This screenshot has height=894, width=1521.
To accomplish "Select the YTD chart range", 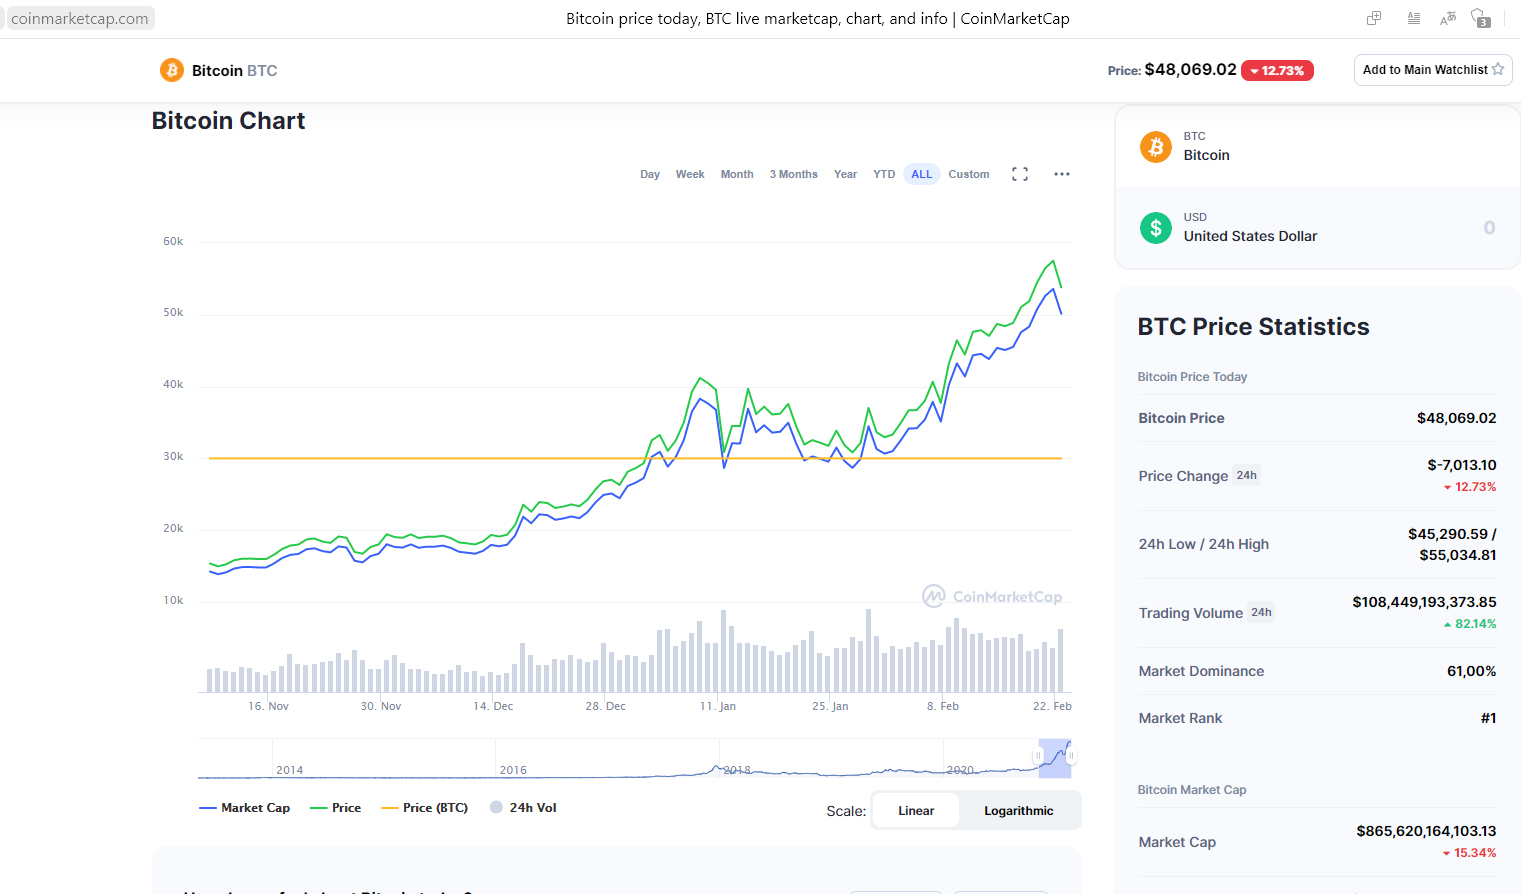I will 884,174.
